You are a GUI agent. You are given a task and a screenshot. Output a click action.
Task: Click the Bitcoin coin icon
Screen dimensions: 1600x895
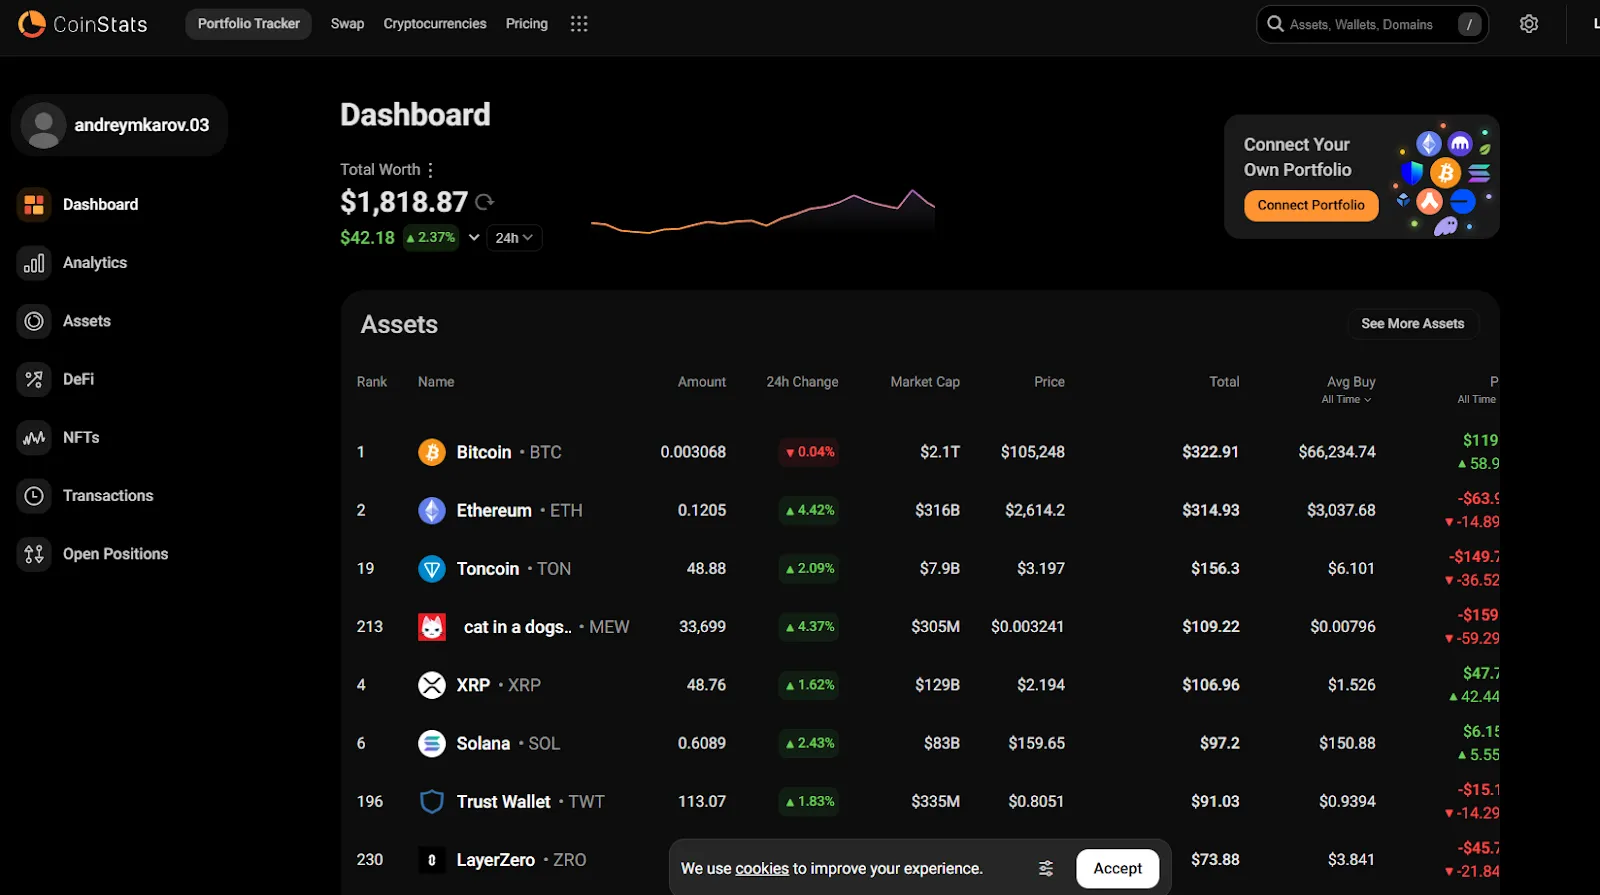tap(432, 452)
